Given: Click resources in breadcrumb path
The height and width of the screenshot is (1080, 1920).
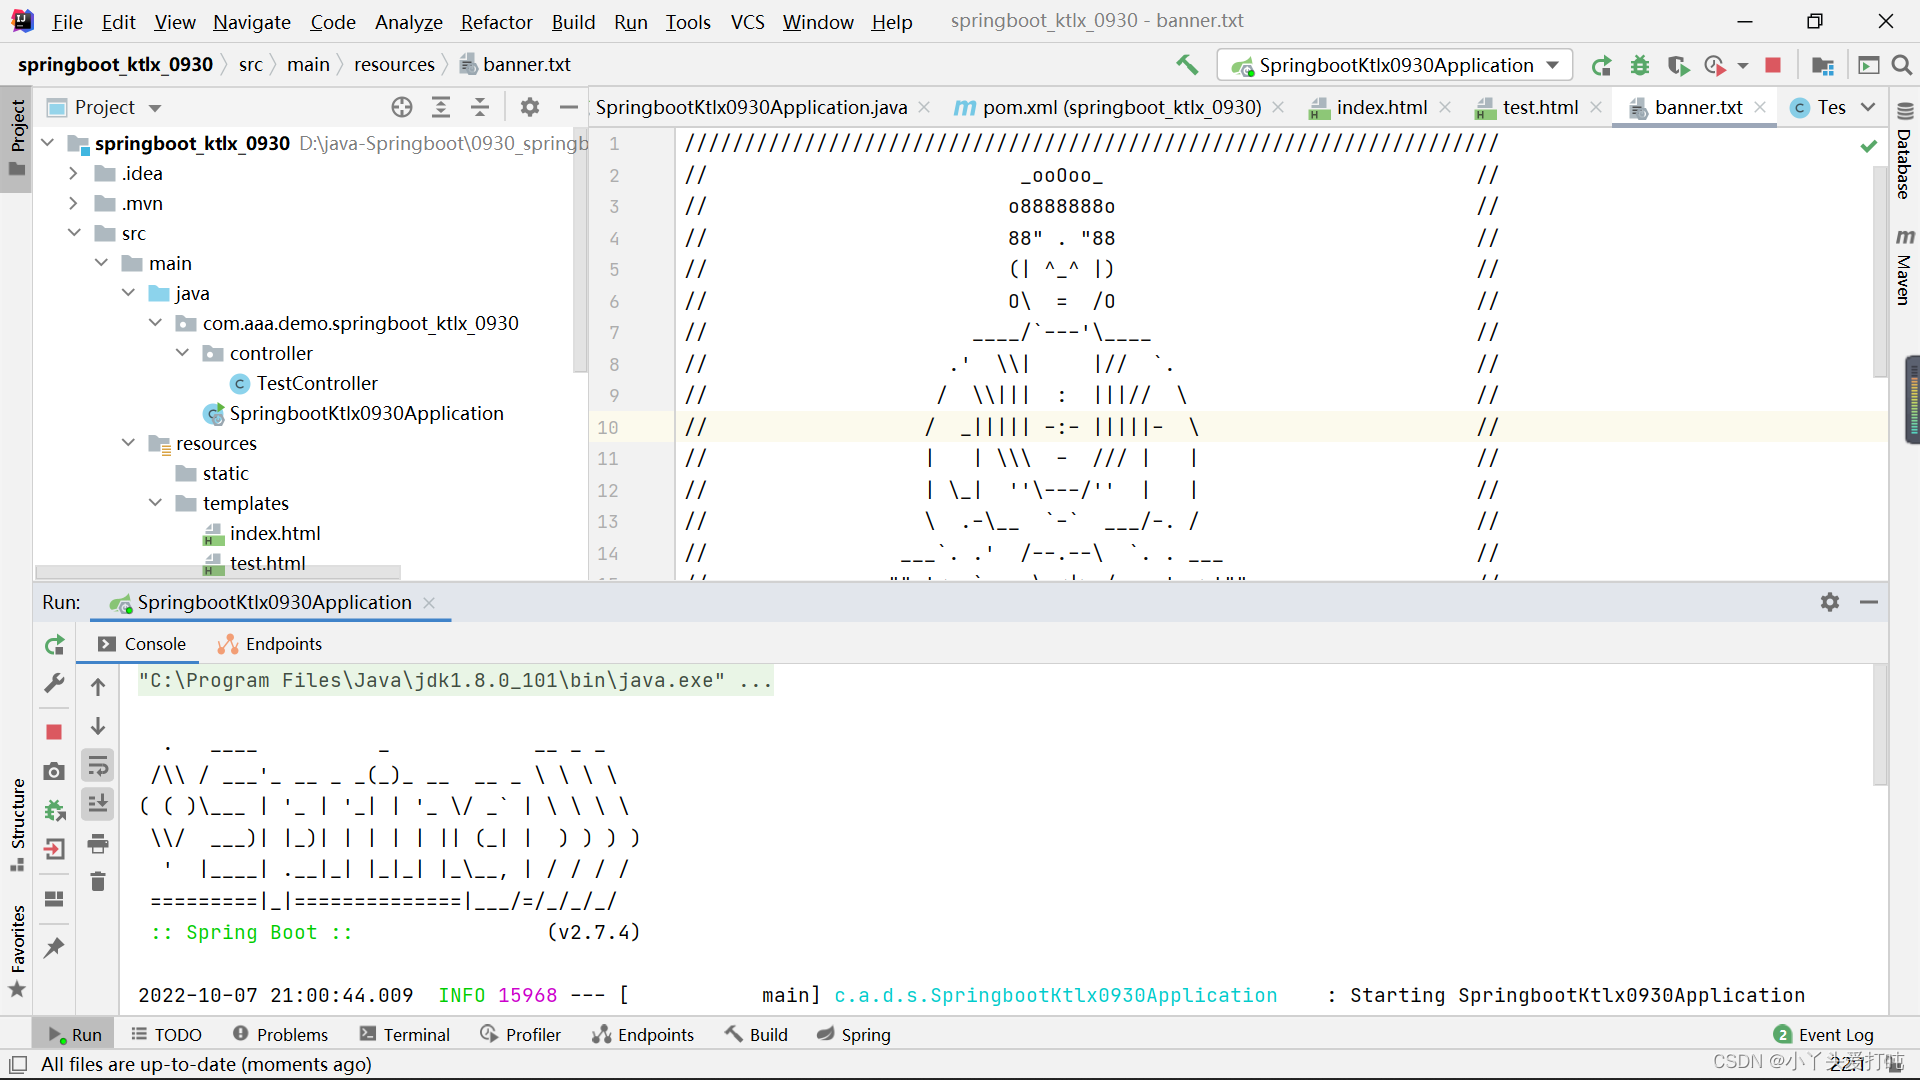Looking at the screenshot, I should [x=394, y=65].
